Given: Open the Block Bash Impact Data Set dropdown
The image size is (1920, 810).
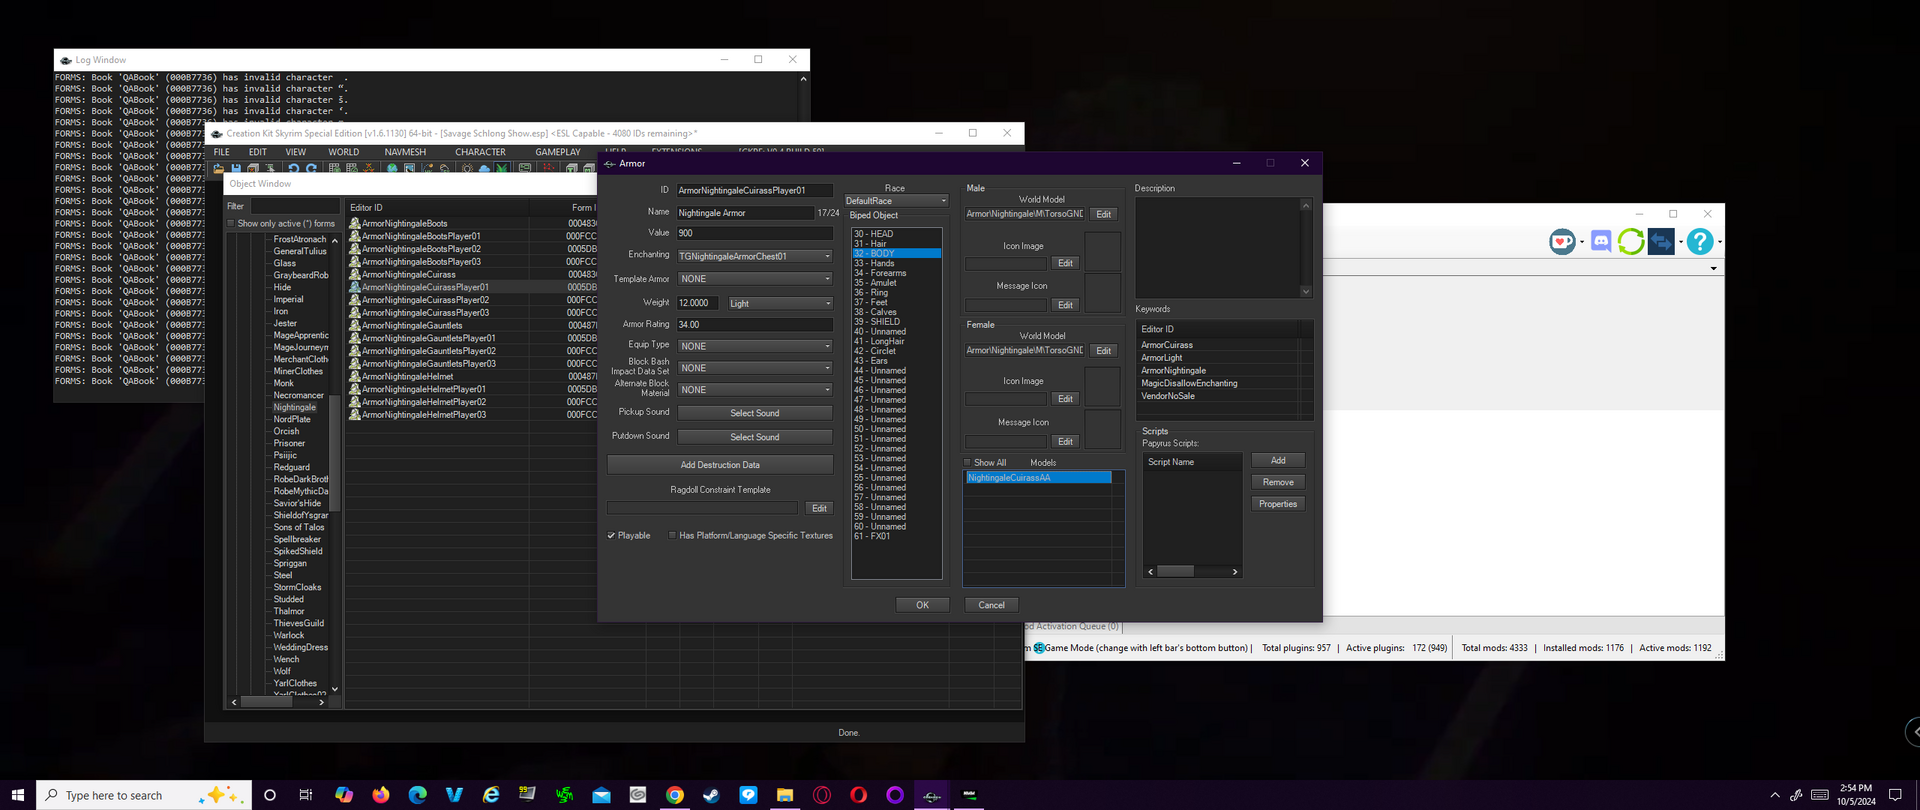Looking at the screenshot, I should (755, 368).
